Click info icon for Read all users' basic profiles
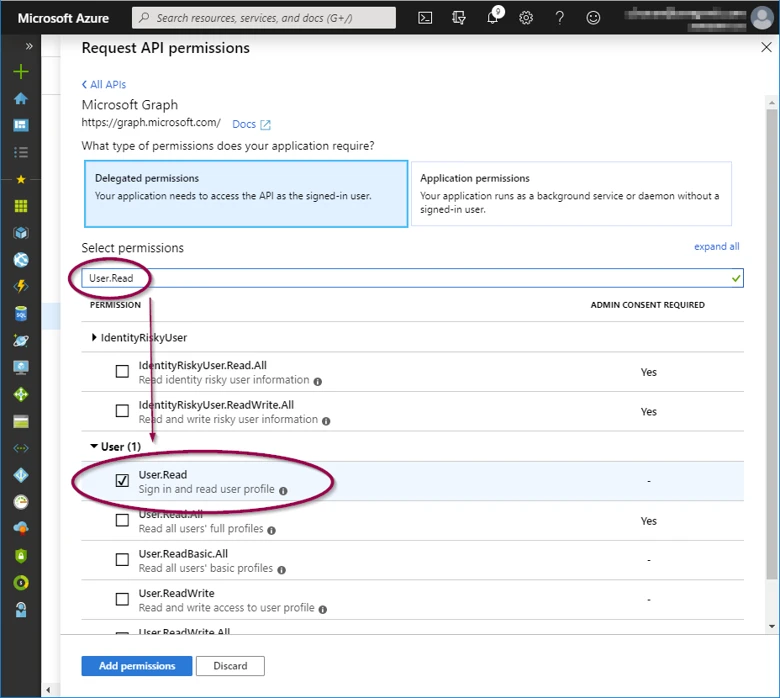 (282, 570)
